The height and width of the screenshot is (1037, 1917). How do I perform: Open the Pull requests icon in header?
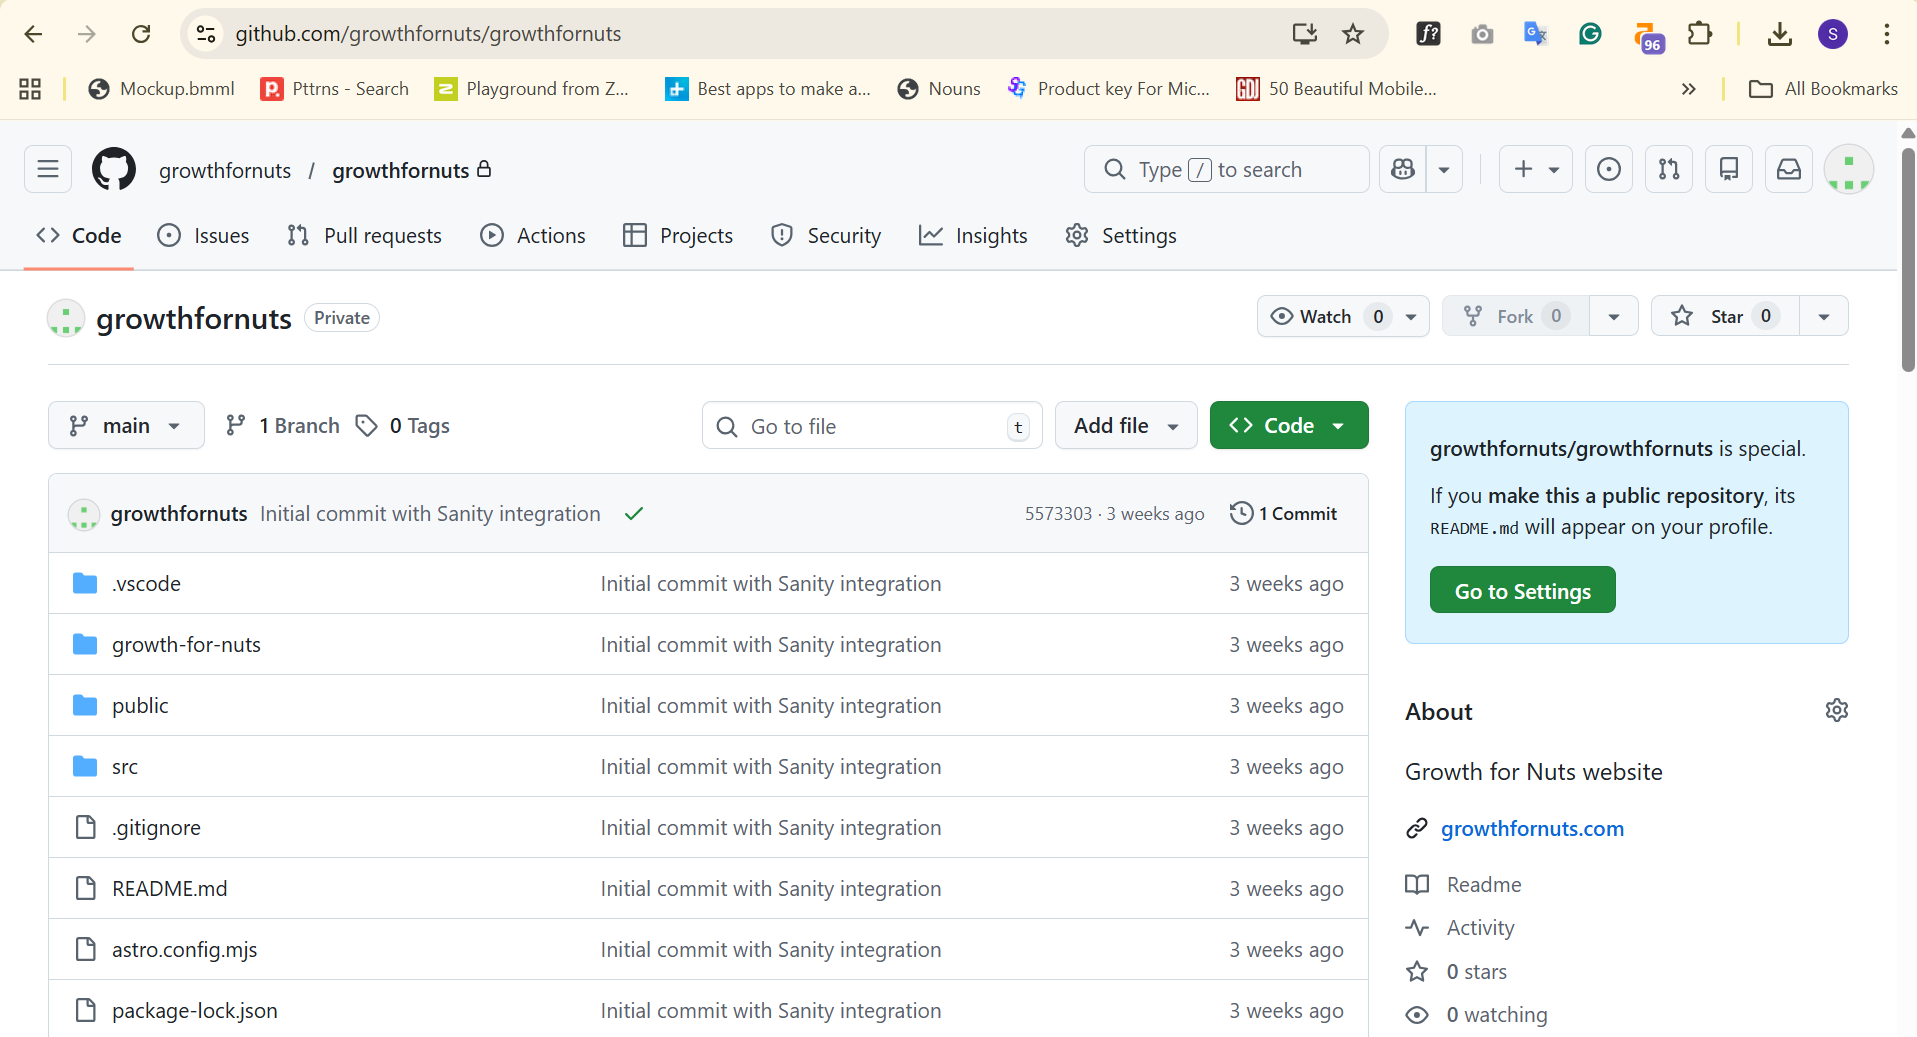point(1669,169)
